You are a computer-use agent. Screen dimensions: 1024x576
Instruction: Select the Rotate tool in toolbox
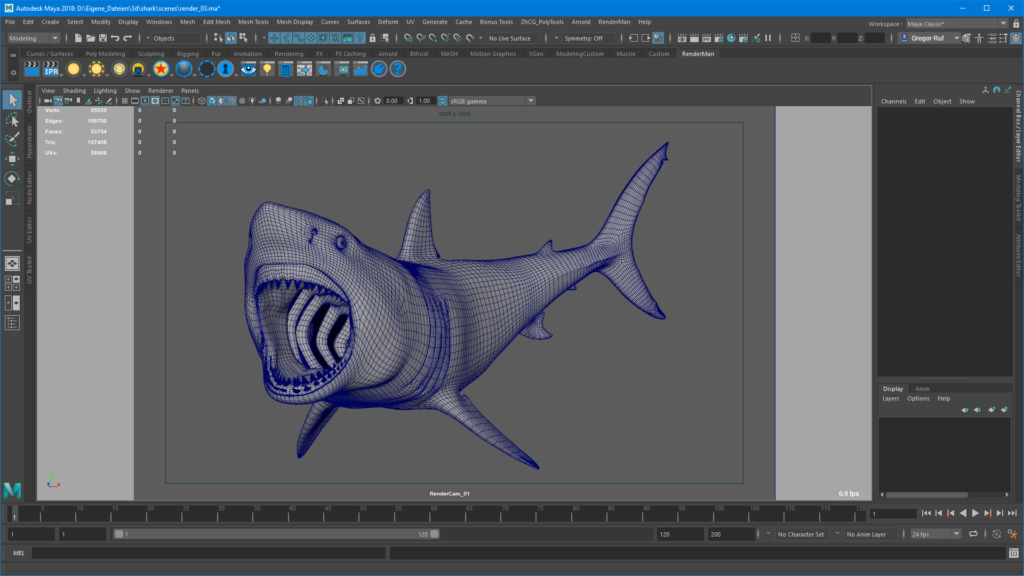tap(12, 178)
